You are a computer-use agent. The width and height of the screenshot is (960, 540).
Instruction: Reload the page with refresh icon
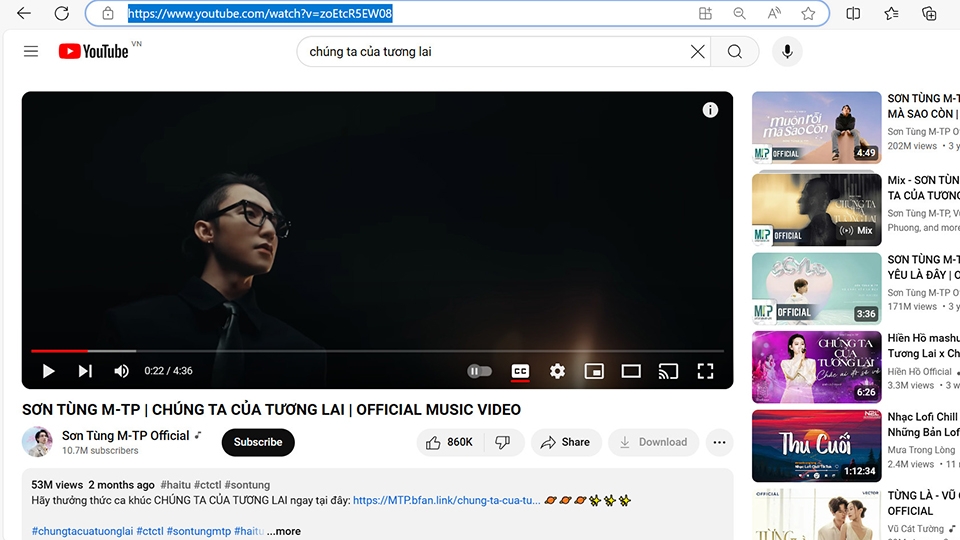click(62, 13)
